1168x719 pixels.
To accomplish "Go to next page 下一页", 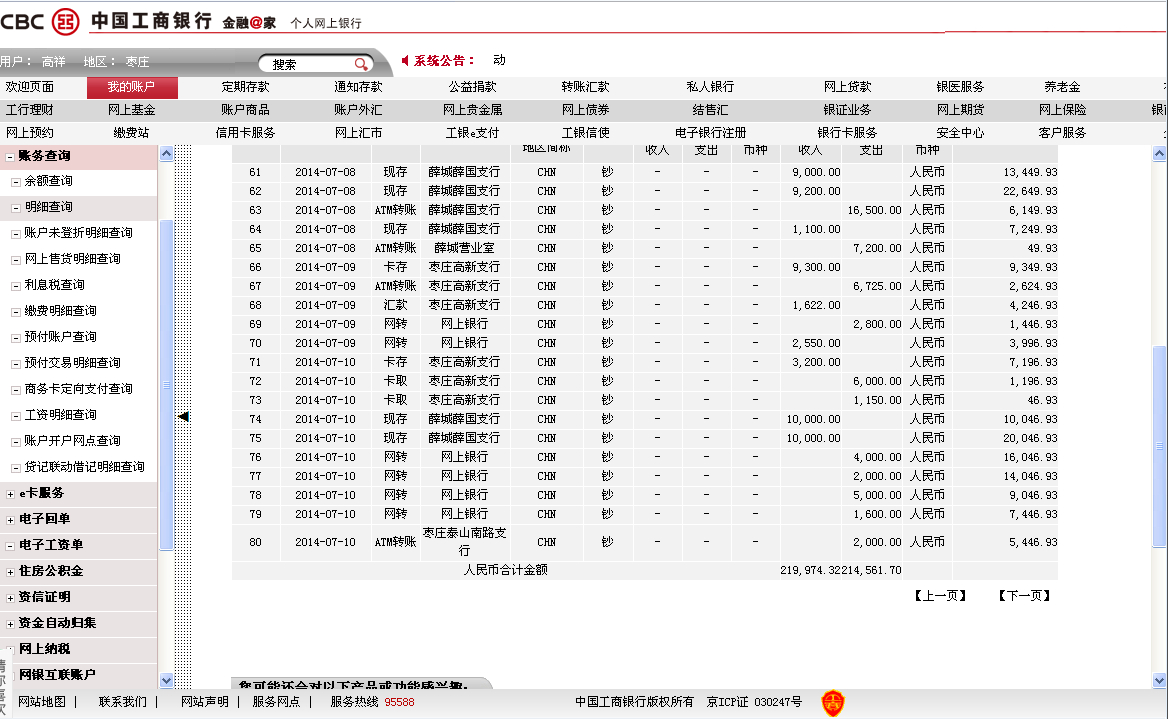I will (1024, 596).
